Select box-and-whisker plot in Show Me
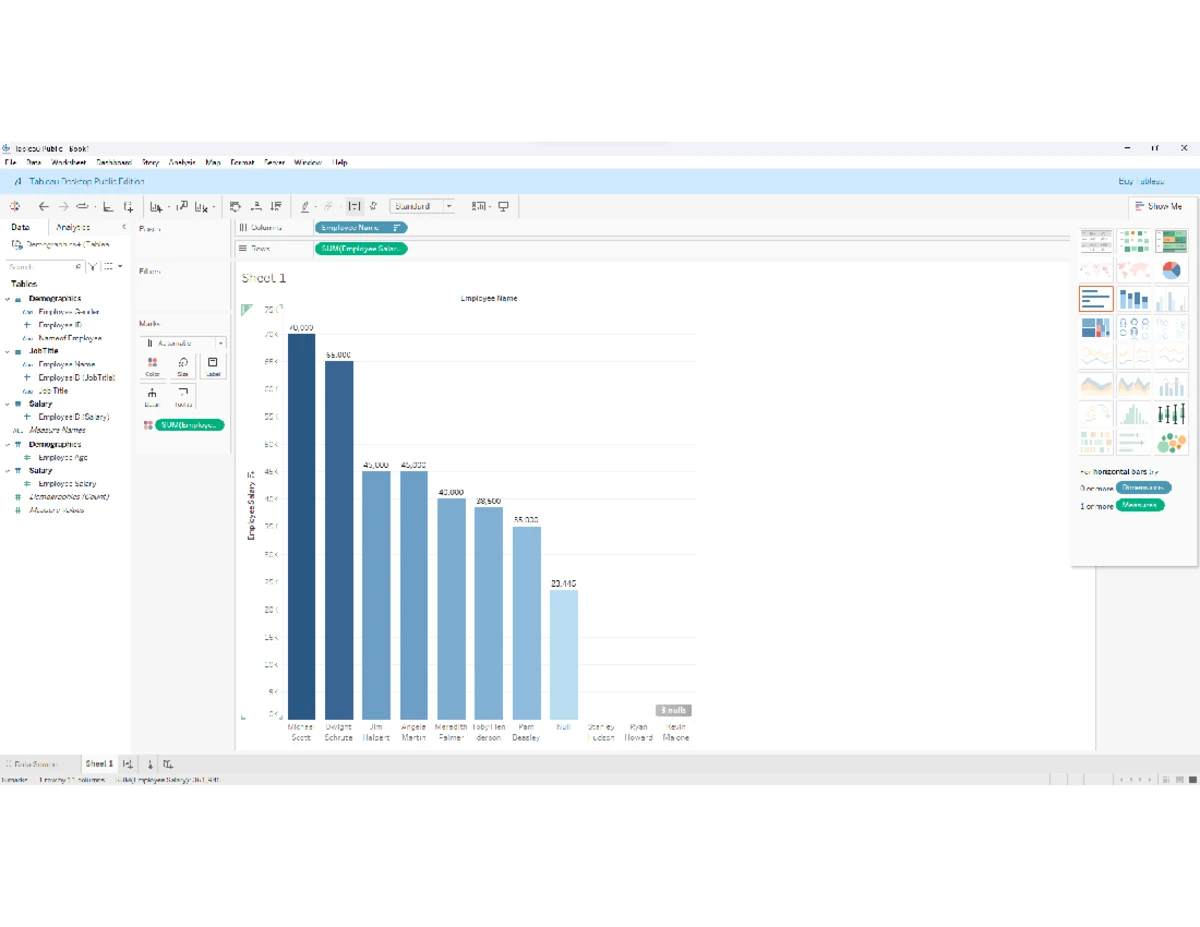1200x927 pixels. (x=1171, y=413)
